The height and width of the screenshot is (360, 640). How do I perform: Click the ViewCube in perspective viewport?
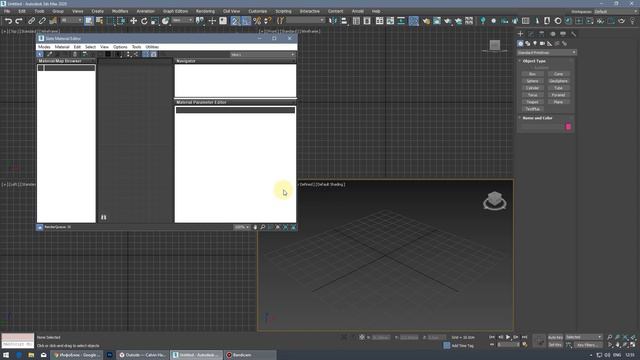tap(495, 200)
